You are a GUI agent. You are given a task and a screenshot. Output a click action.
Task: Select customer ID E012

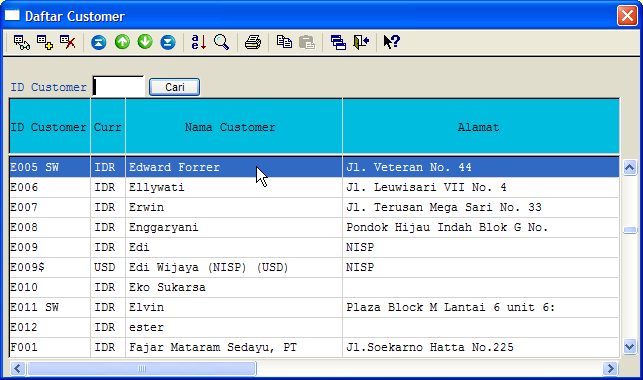50,328
